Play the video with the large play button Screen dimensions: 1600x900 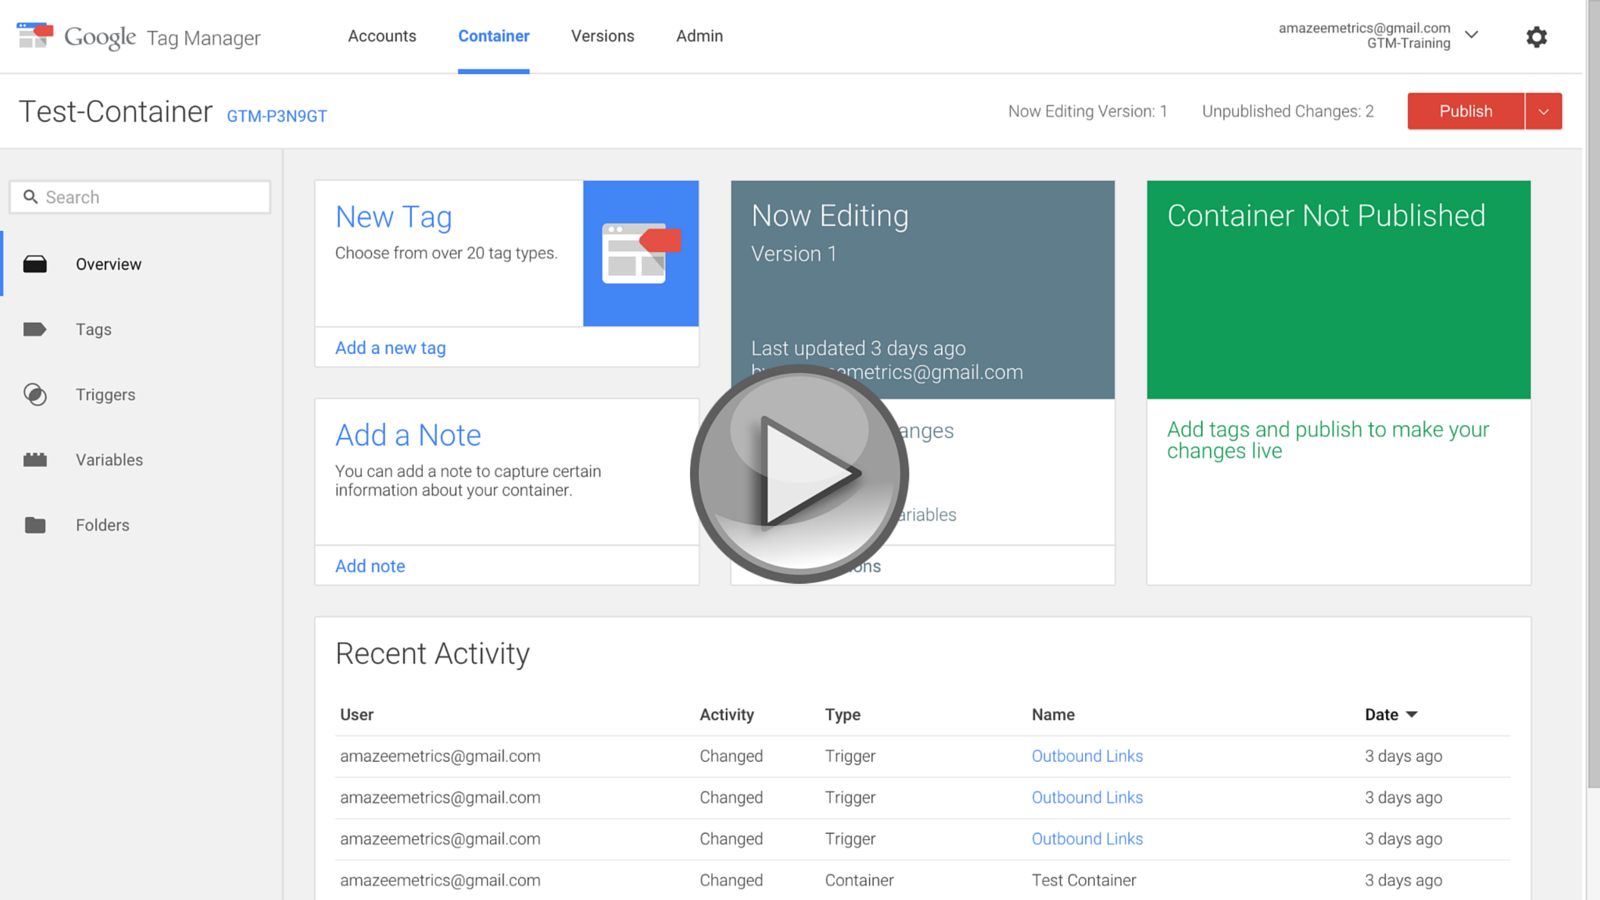point(799,474)
